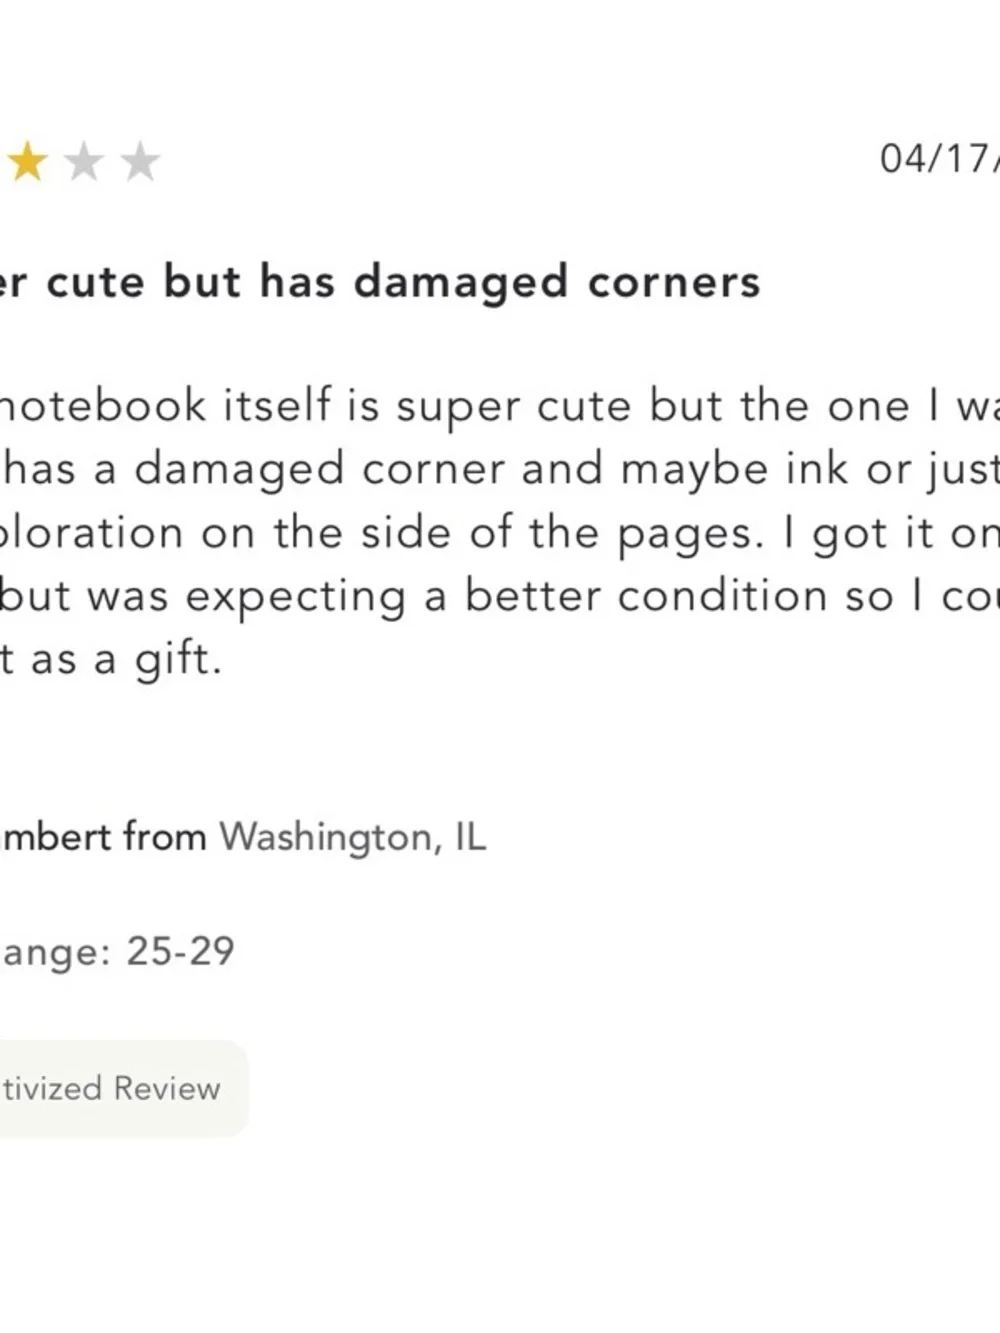Select the age value 25-29
The height and width of the screenshot is (1333, 1000).
click(180, 950)
